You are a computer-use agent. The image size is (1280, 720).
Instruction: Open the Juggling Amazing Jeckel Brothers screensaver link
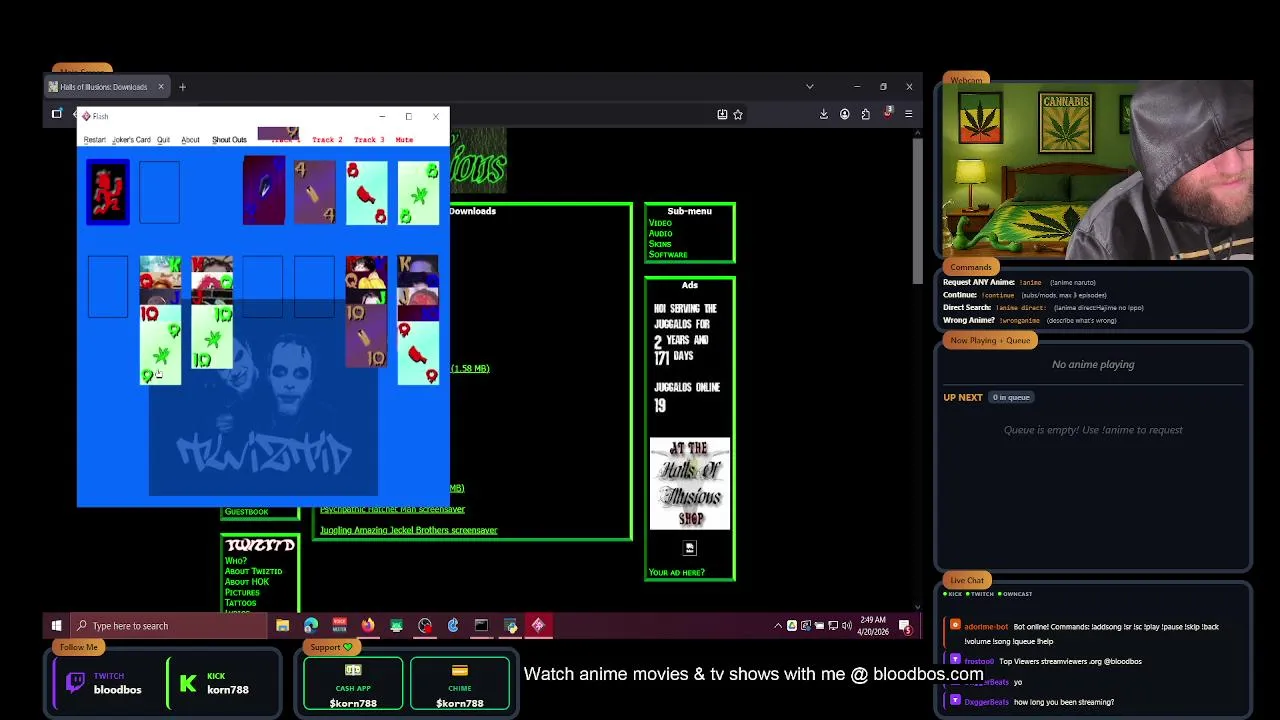pyautogui.click(x=408, y=530)
